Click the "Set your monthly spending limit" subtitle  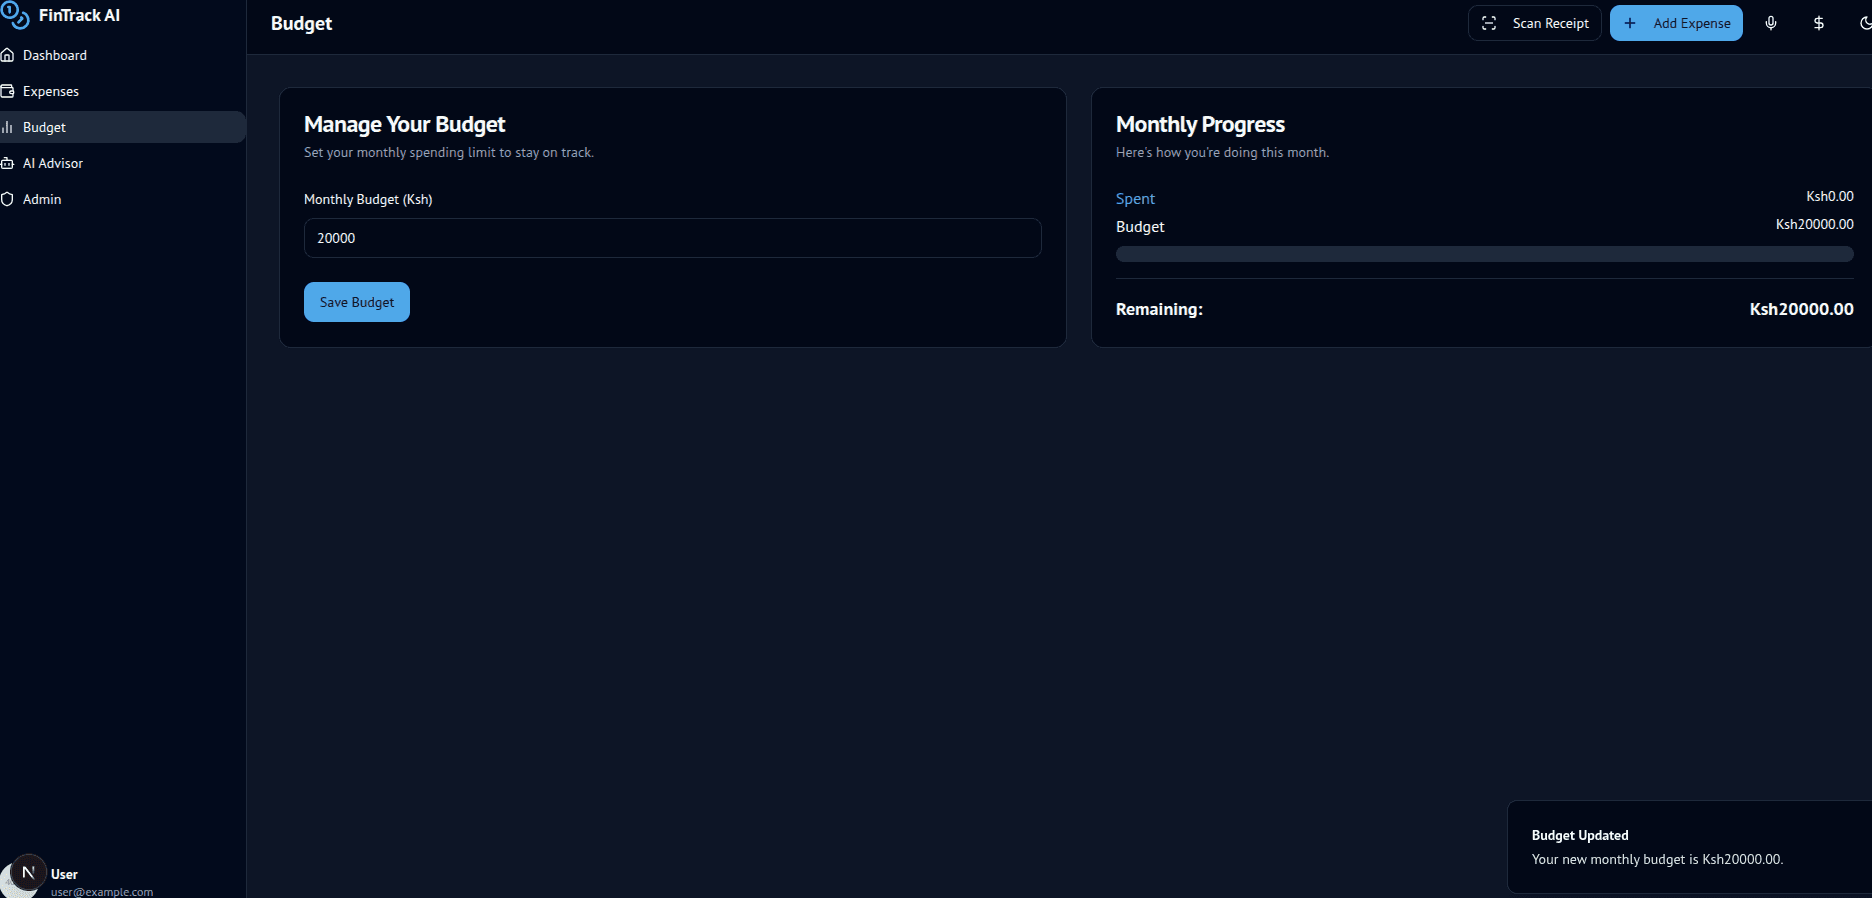(449, 152)
